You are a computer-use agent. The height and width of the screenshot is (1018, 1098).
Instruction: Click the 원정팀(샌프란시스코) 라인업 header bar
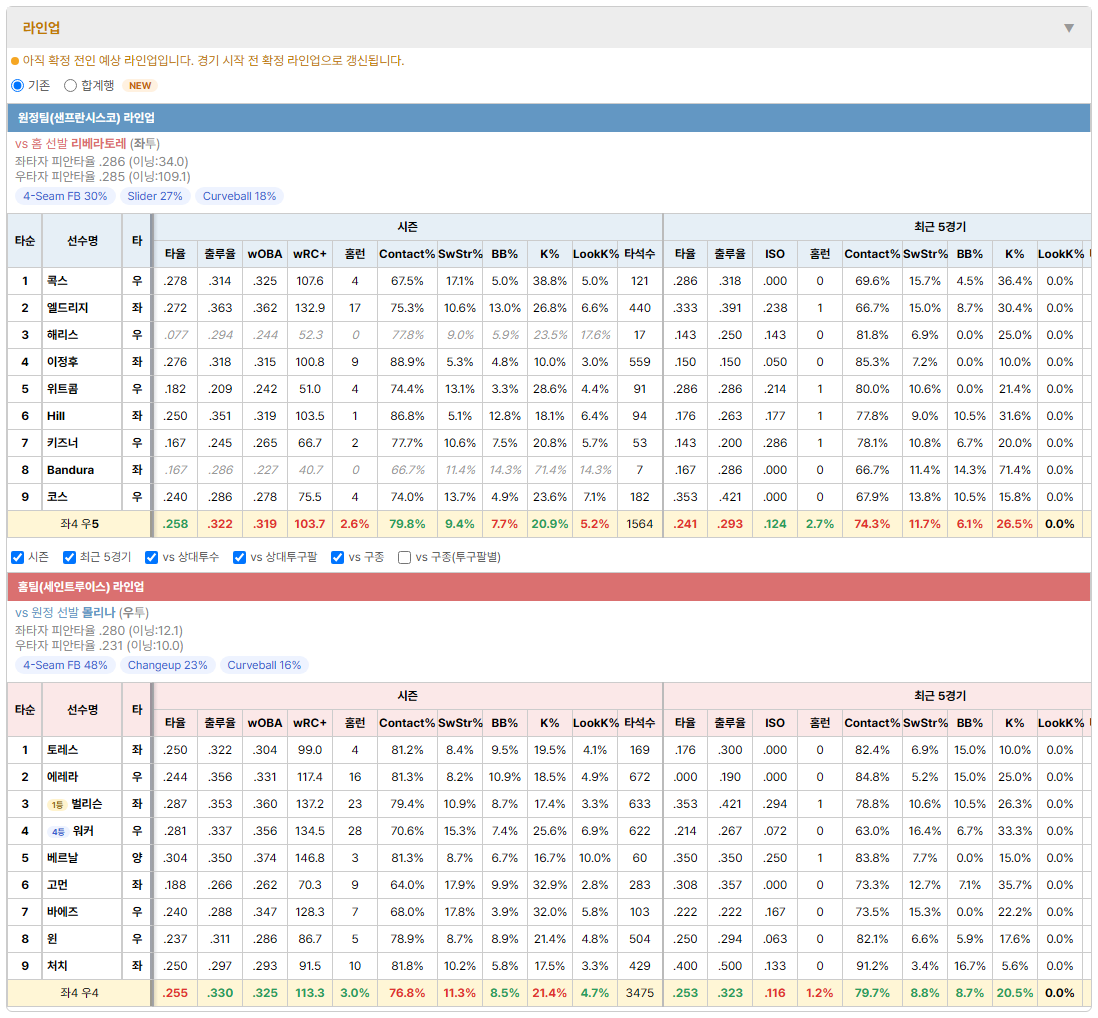tap(549, 118)
